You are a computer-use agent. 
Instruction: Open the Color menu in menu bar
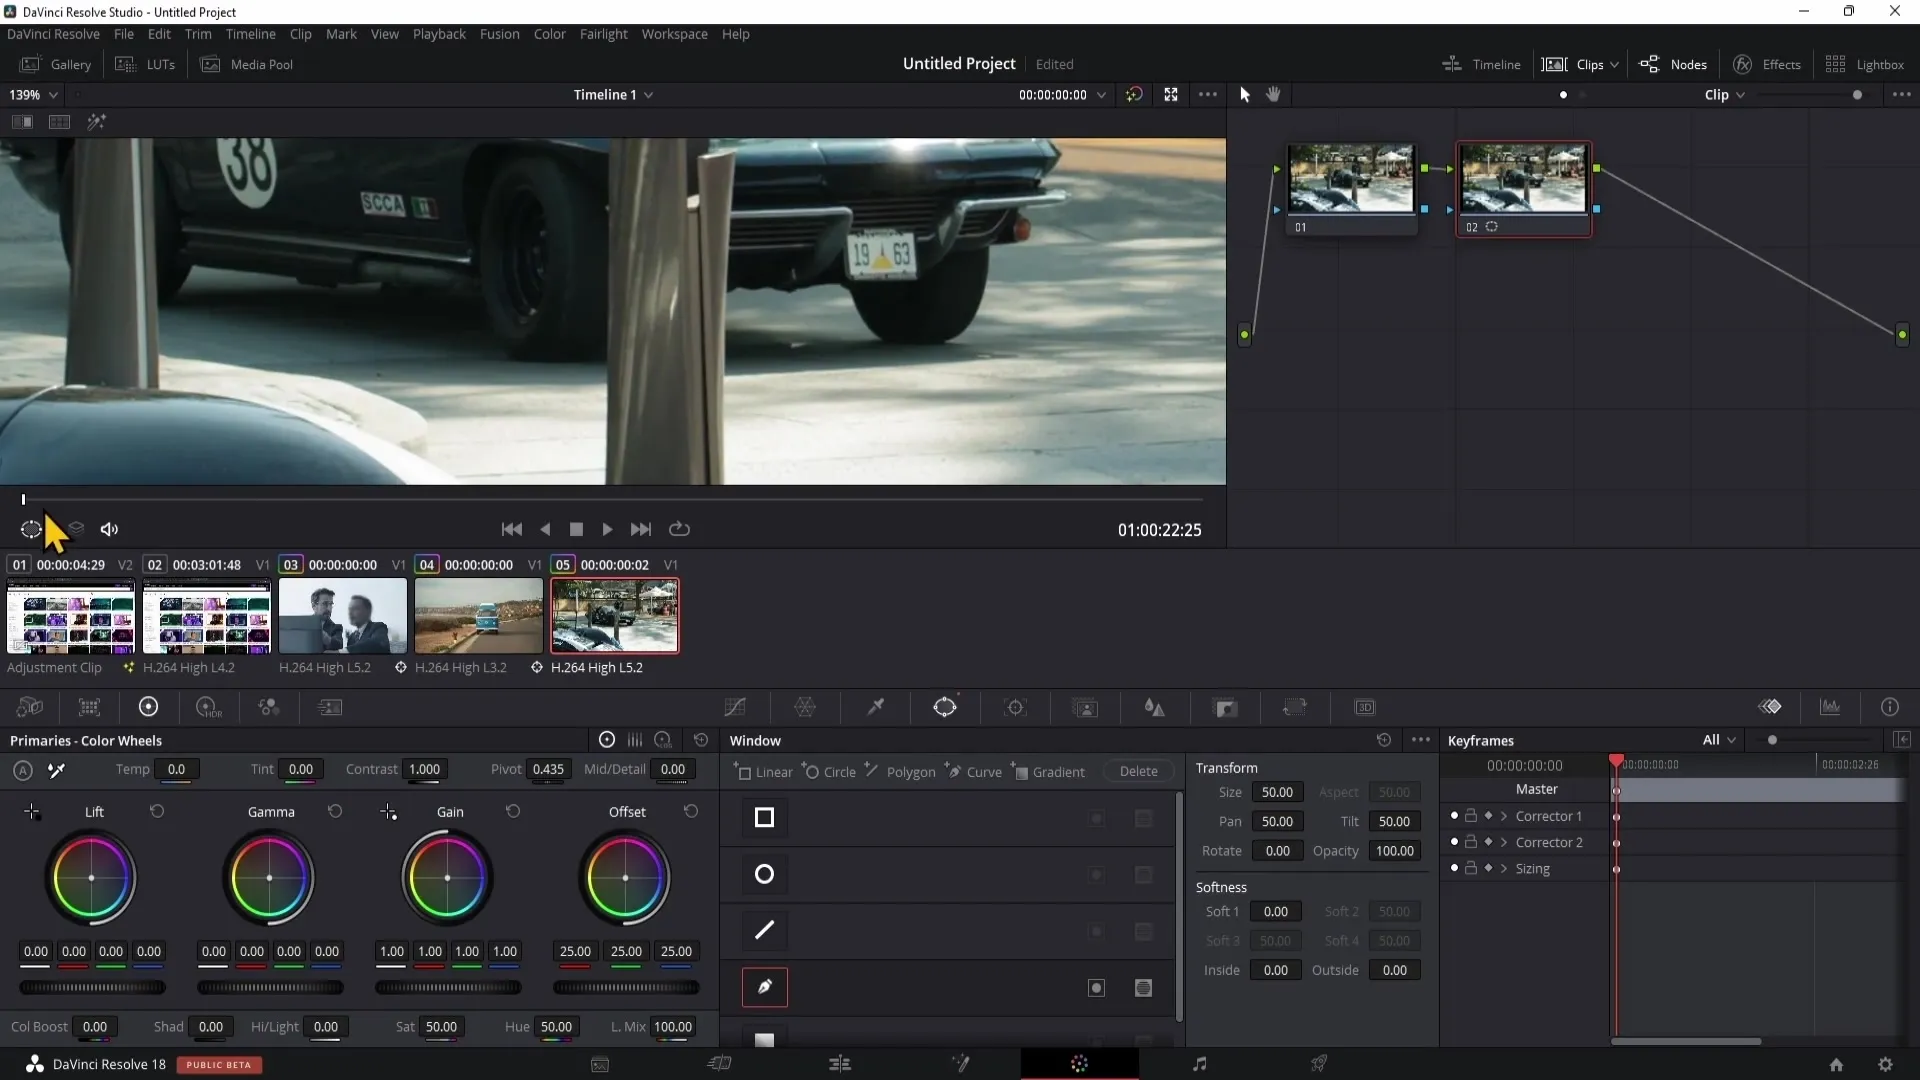click(x=550, y=33)
